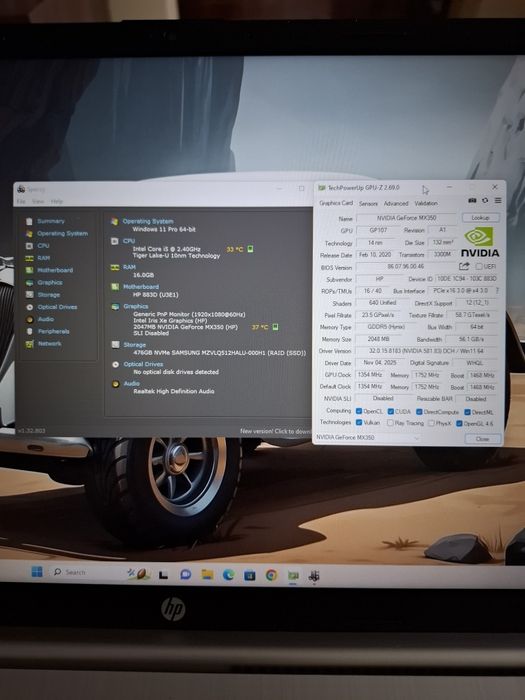Image resolution: width=525 pixels, height=700 pixels.
Task: Toggle the Vulkan checkbox
Action: click(359, 422)
